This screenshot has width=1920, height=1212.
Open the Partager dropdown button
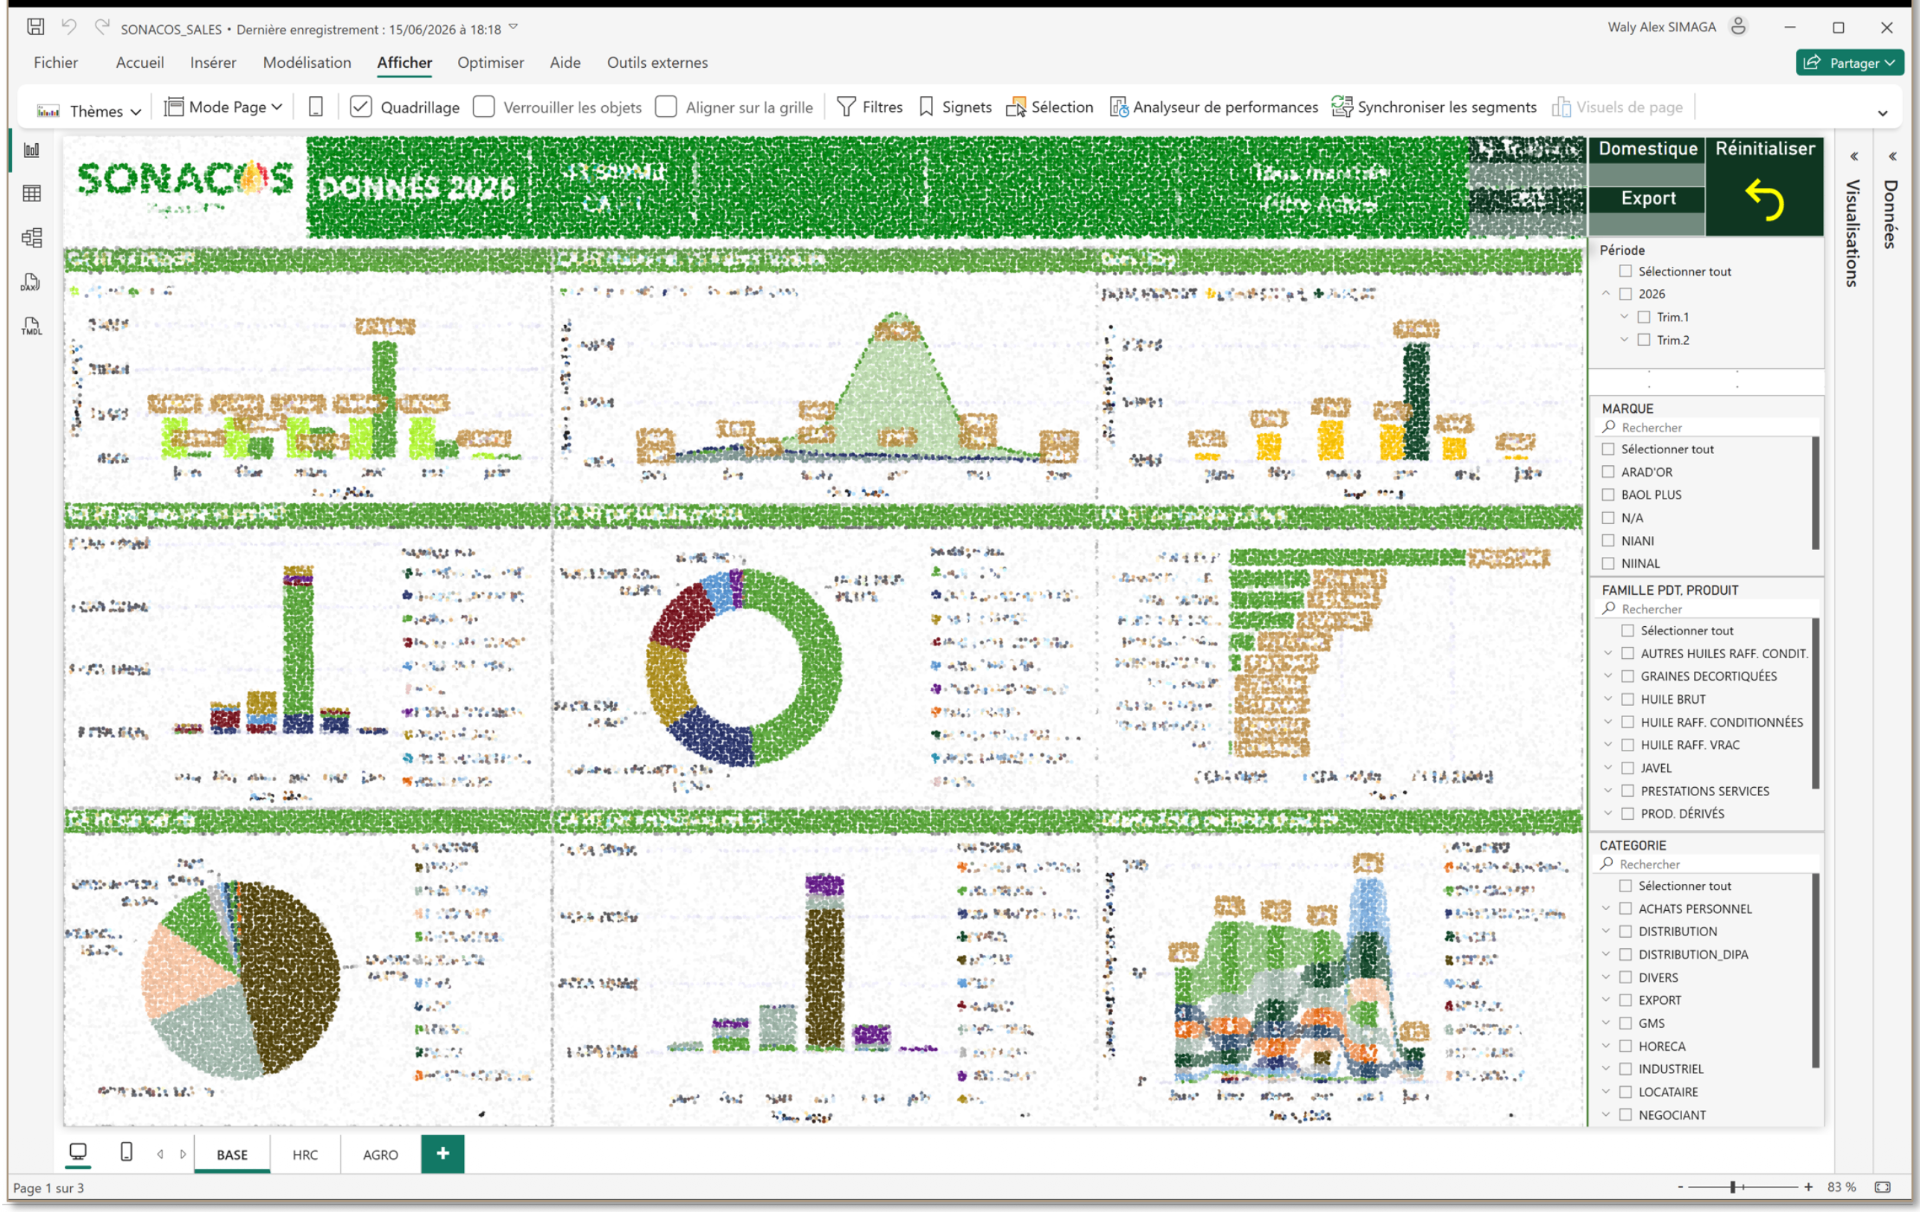point(1850,63)
